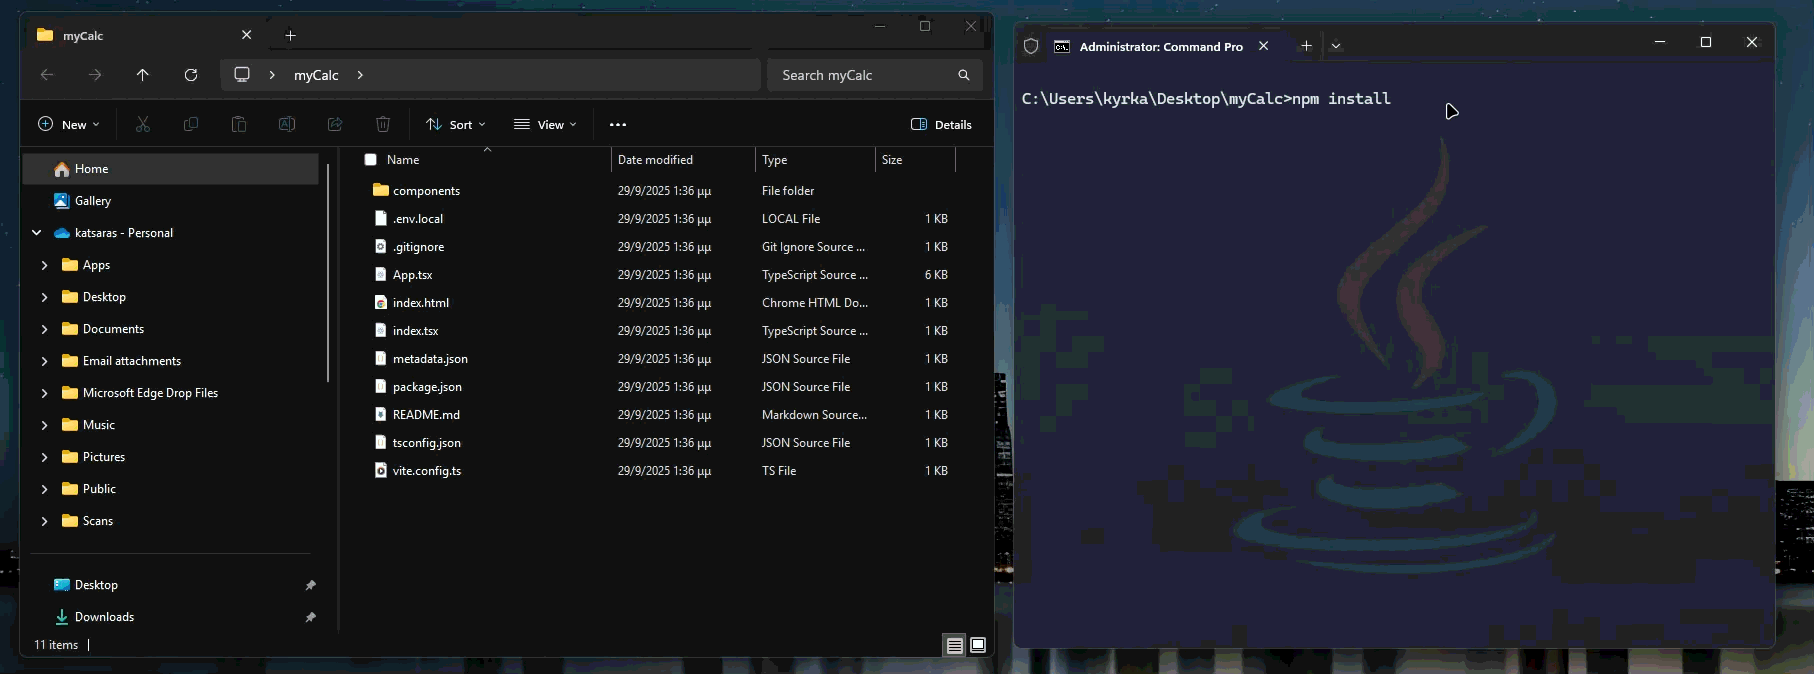Image resolution: width=1814 pixels, height=674 pixels.
Task: Open Microsoft Edge Drop Files folder
Action: click(170, 393)
